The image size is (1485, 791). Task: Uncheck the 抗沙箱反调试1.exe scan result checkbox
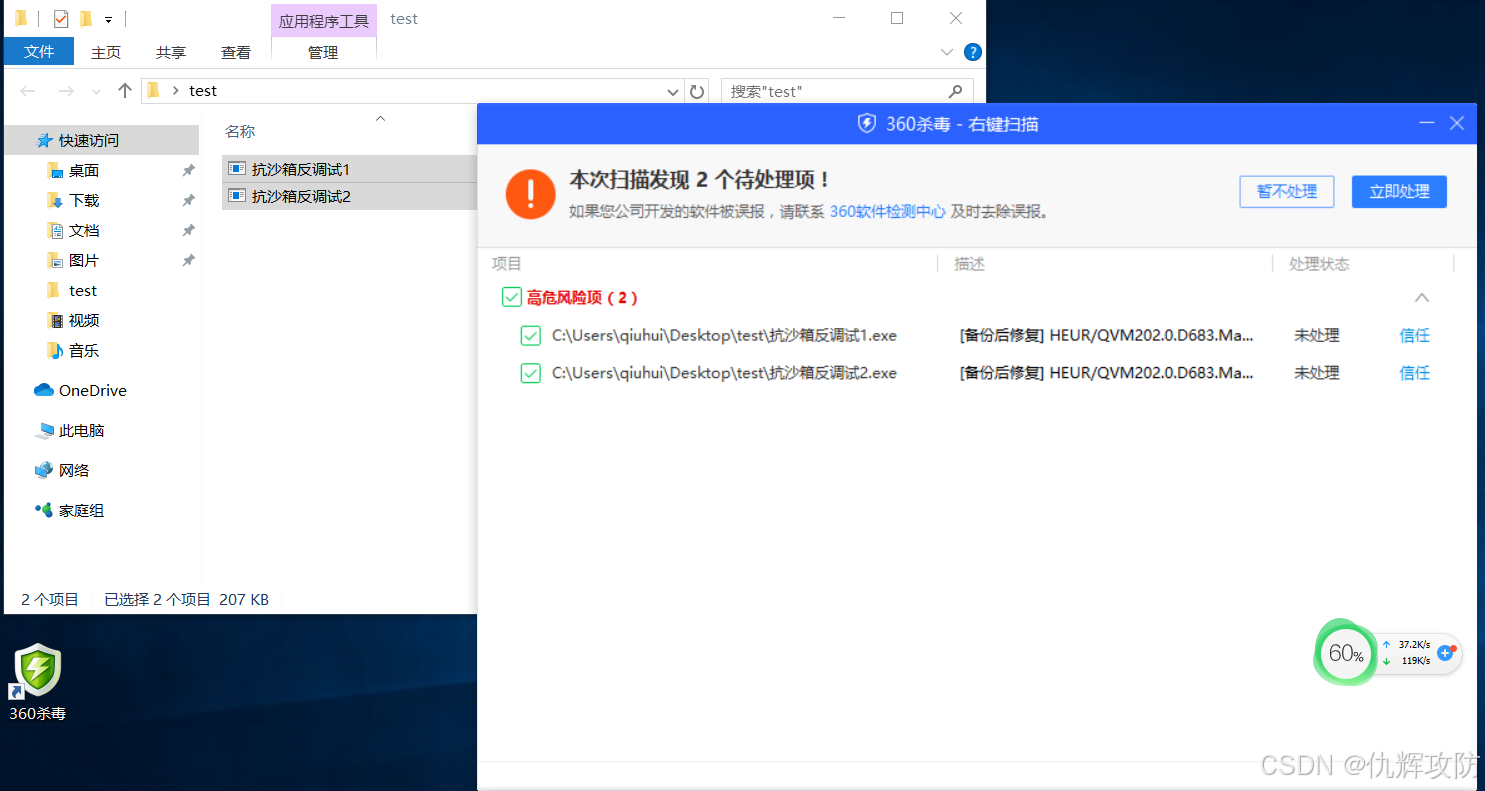[531, 336]
